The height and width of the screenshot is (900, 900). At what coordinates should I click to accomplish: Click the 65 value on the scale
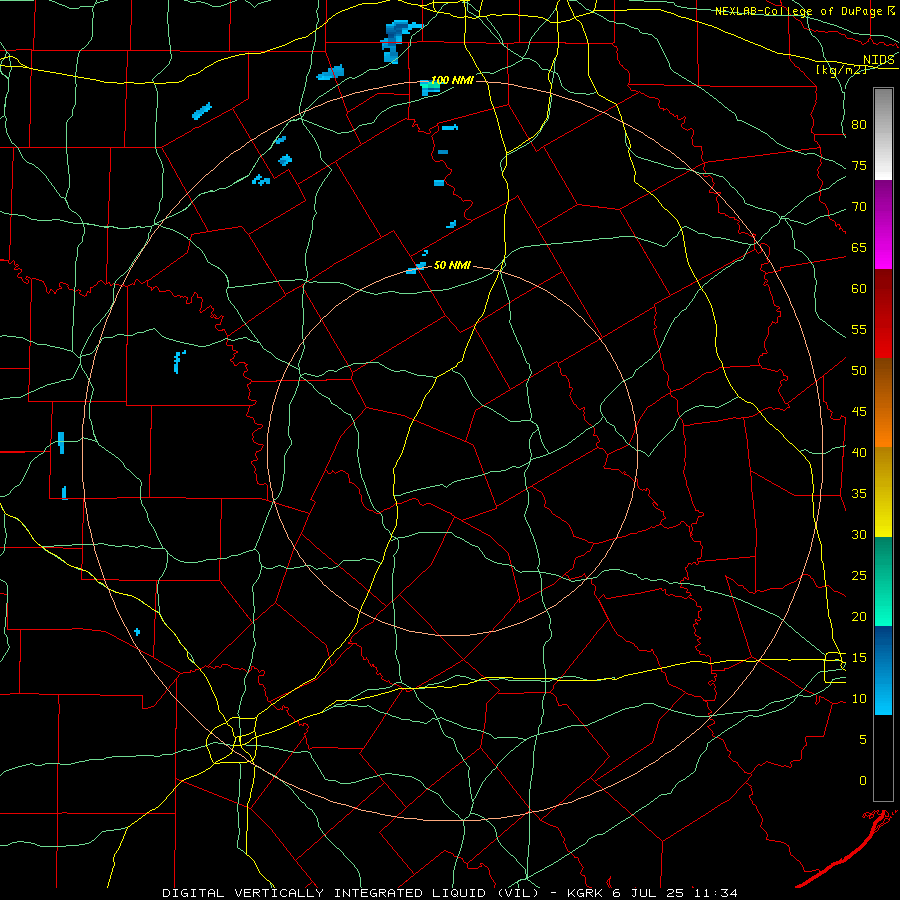click(x=859, y=247)
